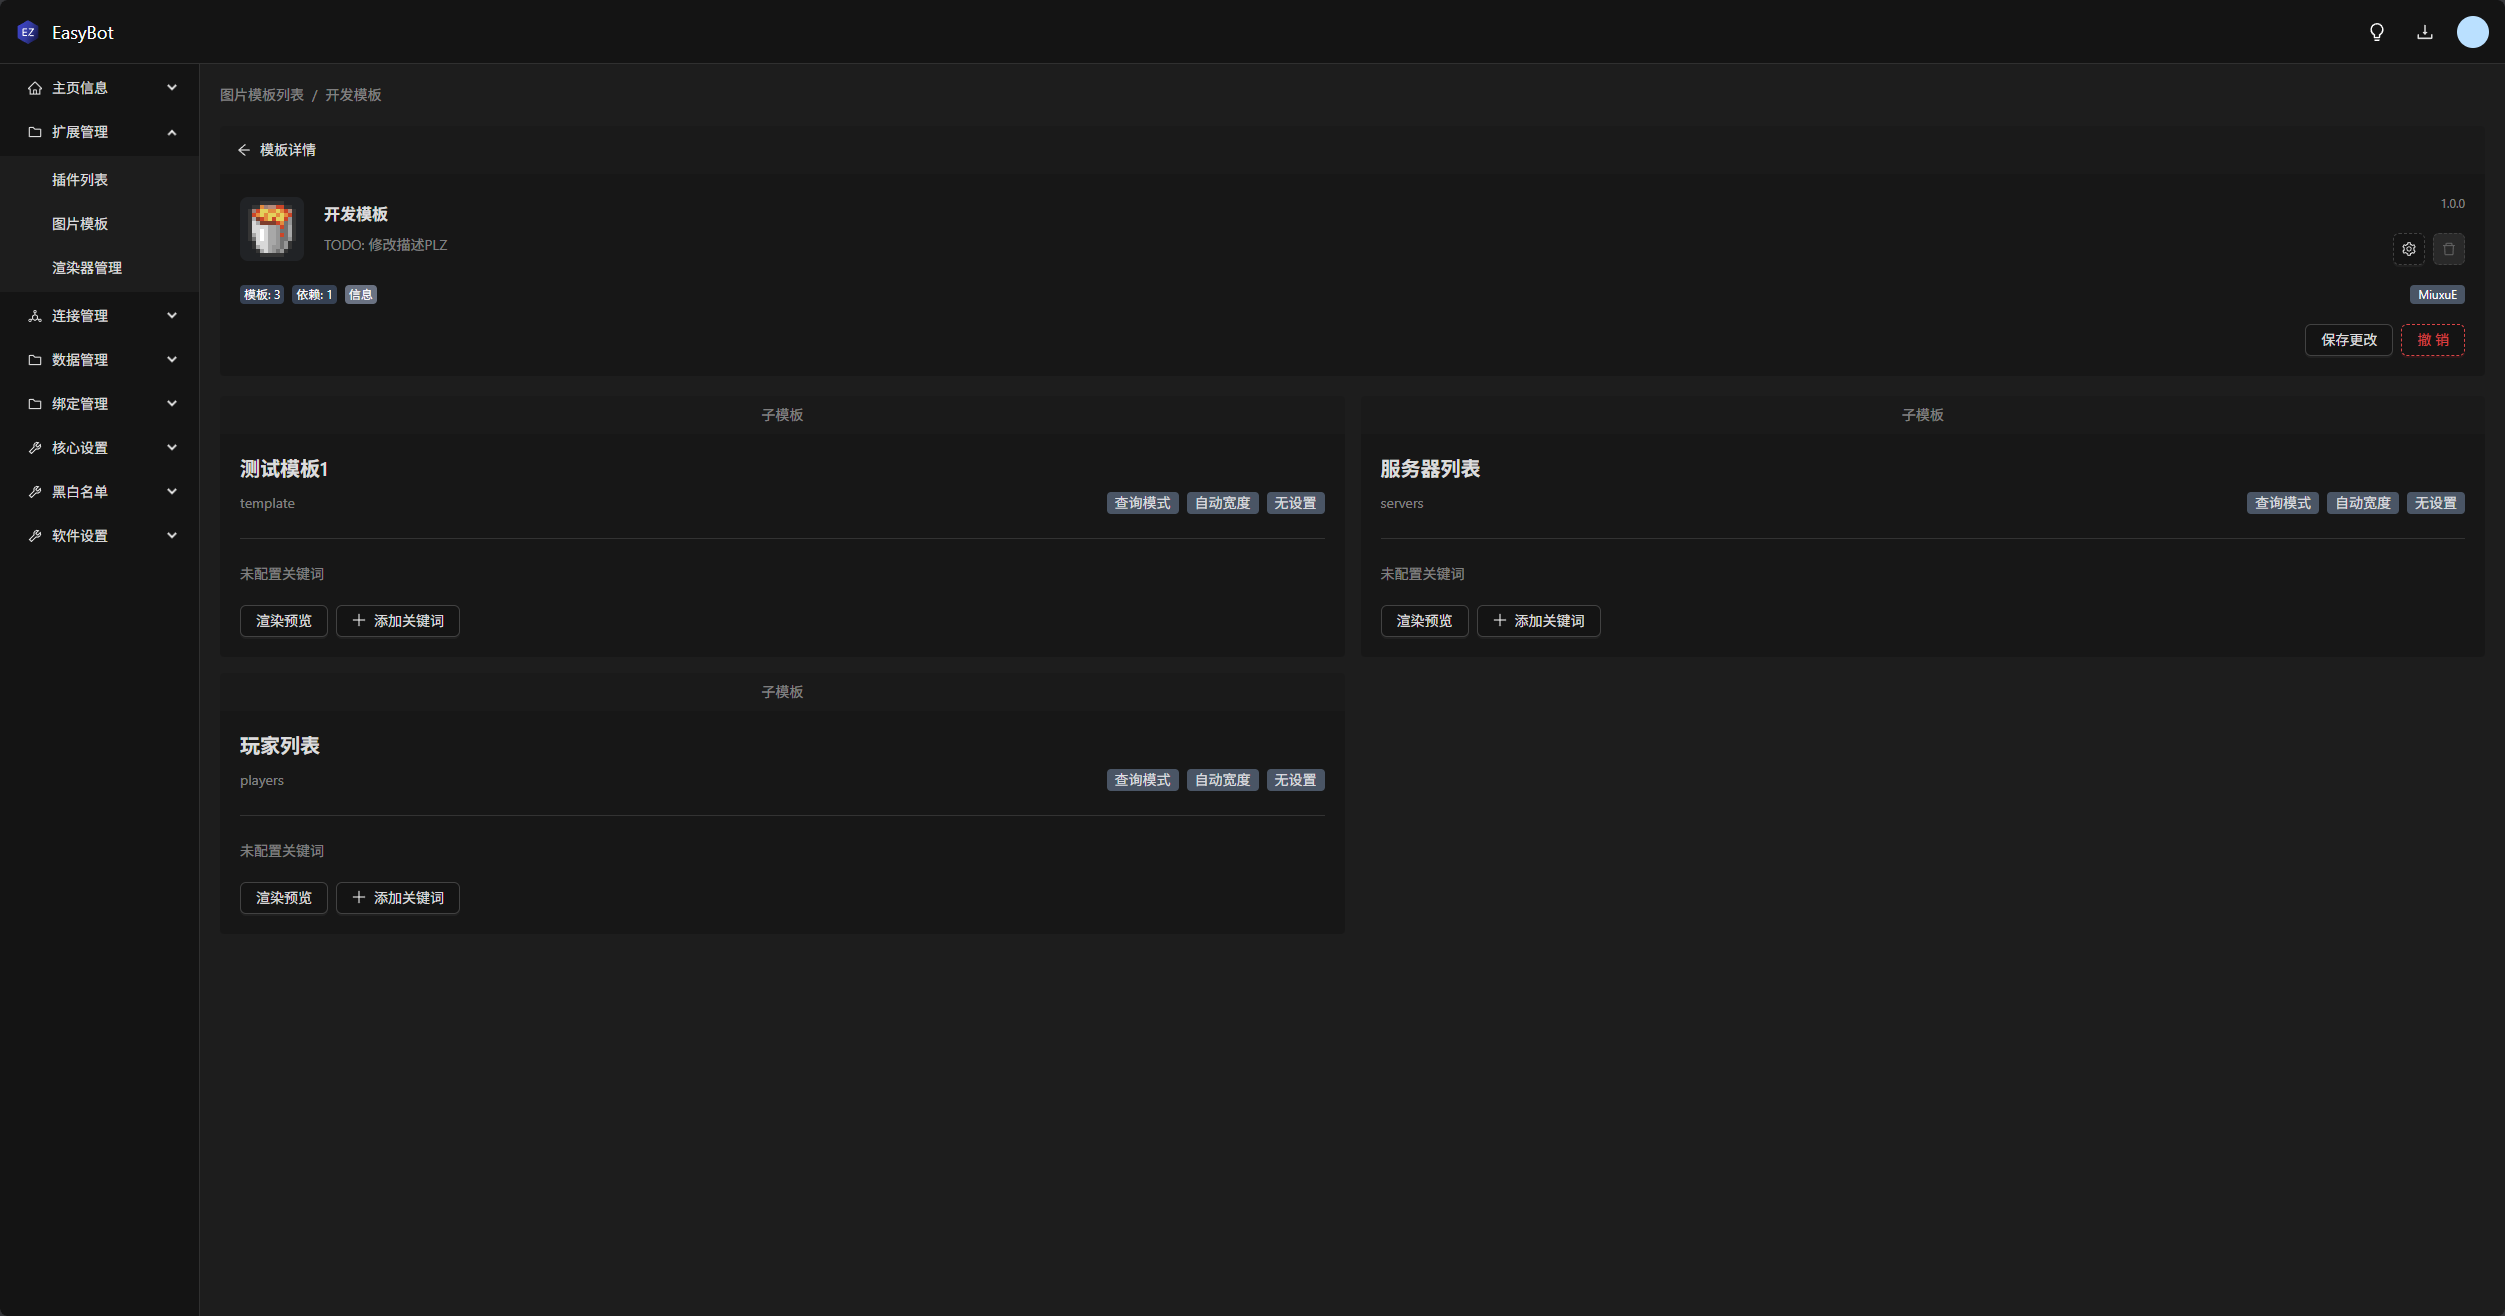Click the download icon in top bar
Screen dimensions: 2505x1316
(2425, 32)
